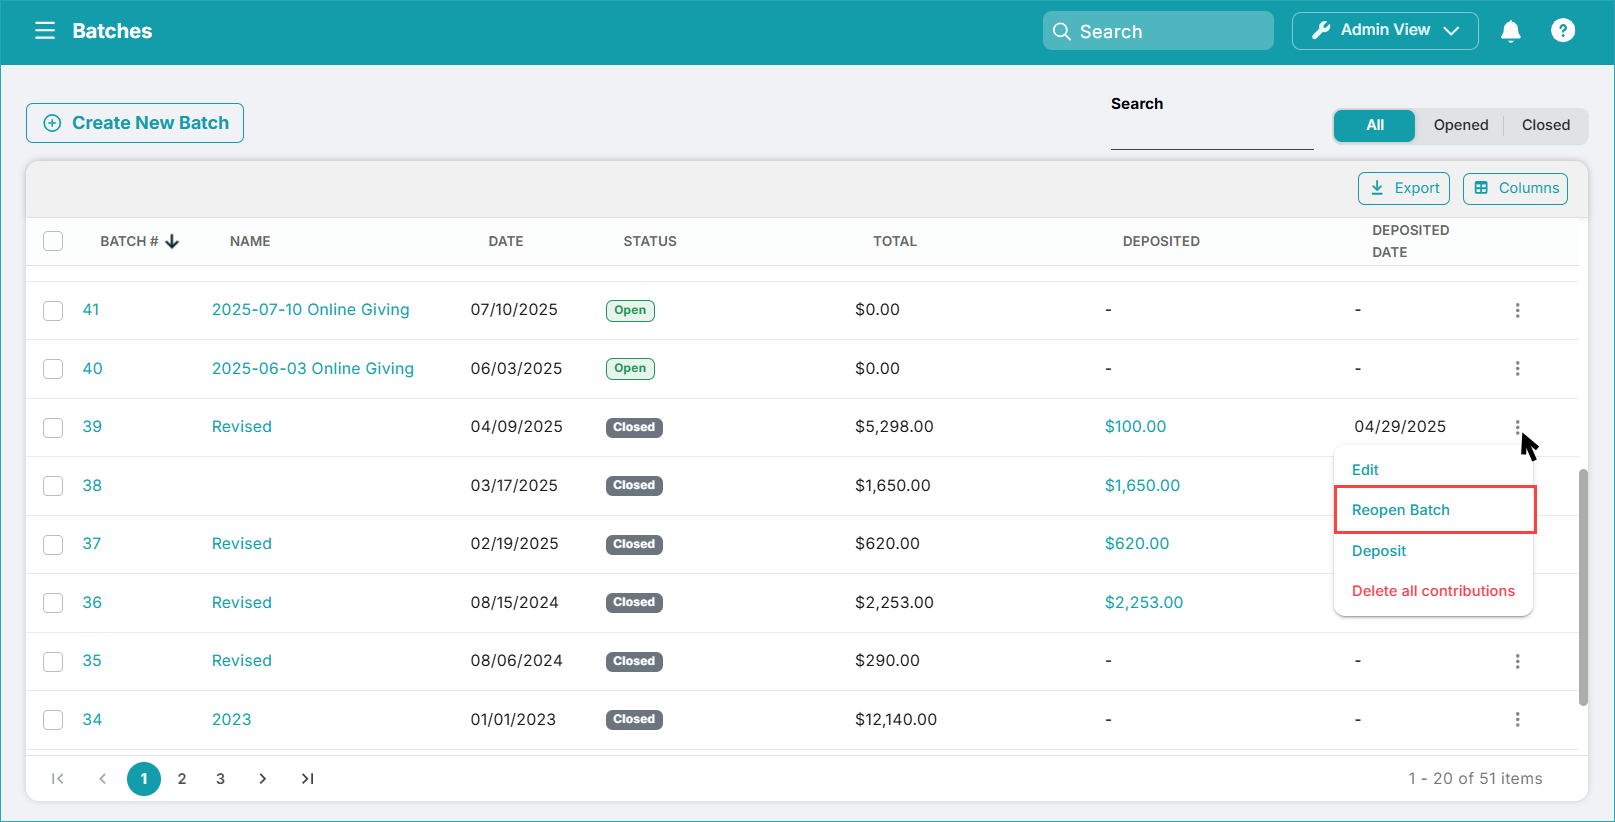
Task: Check the box for batch 35
Action: 53,661
